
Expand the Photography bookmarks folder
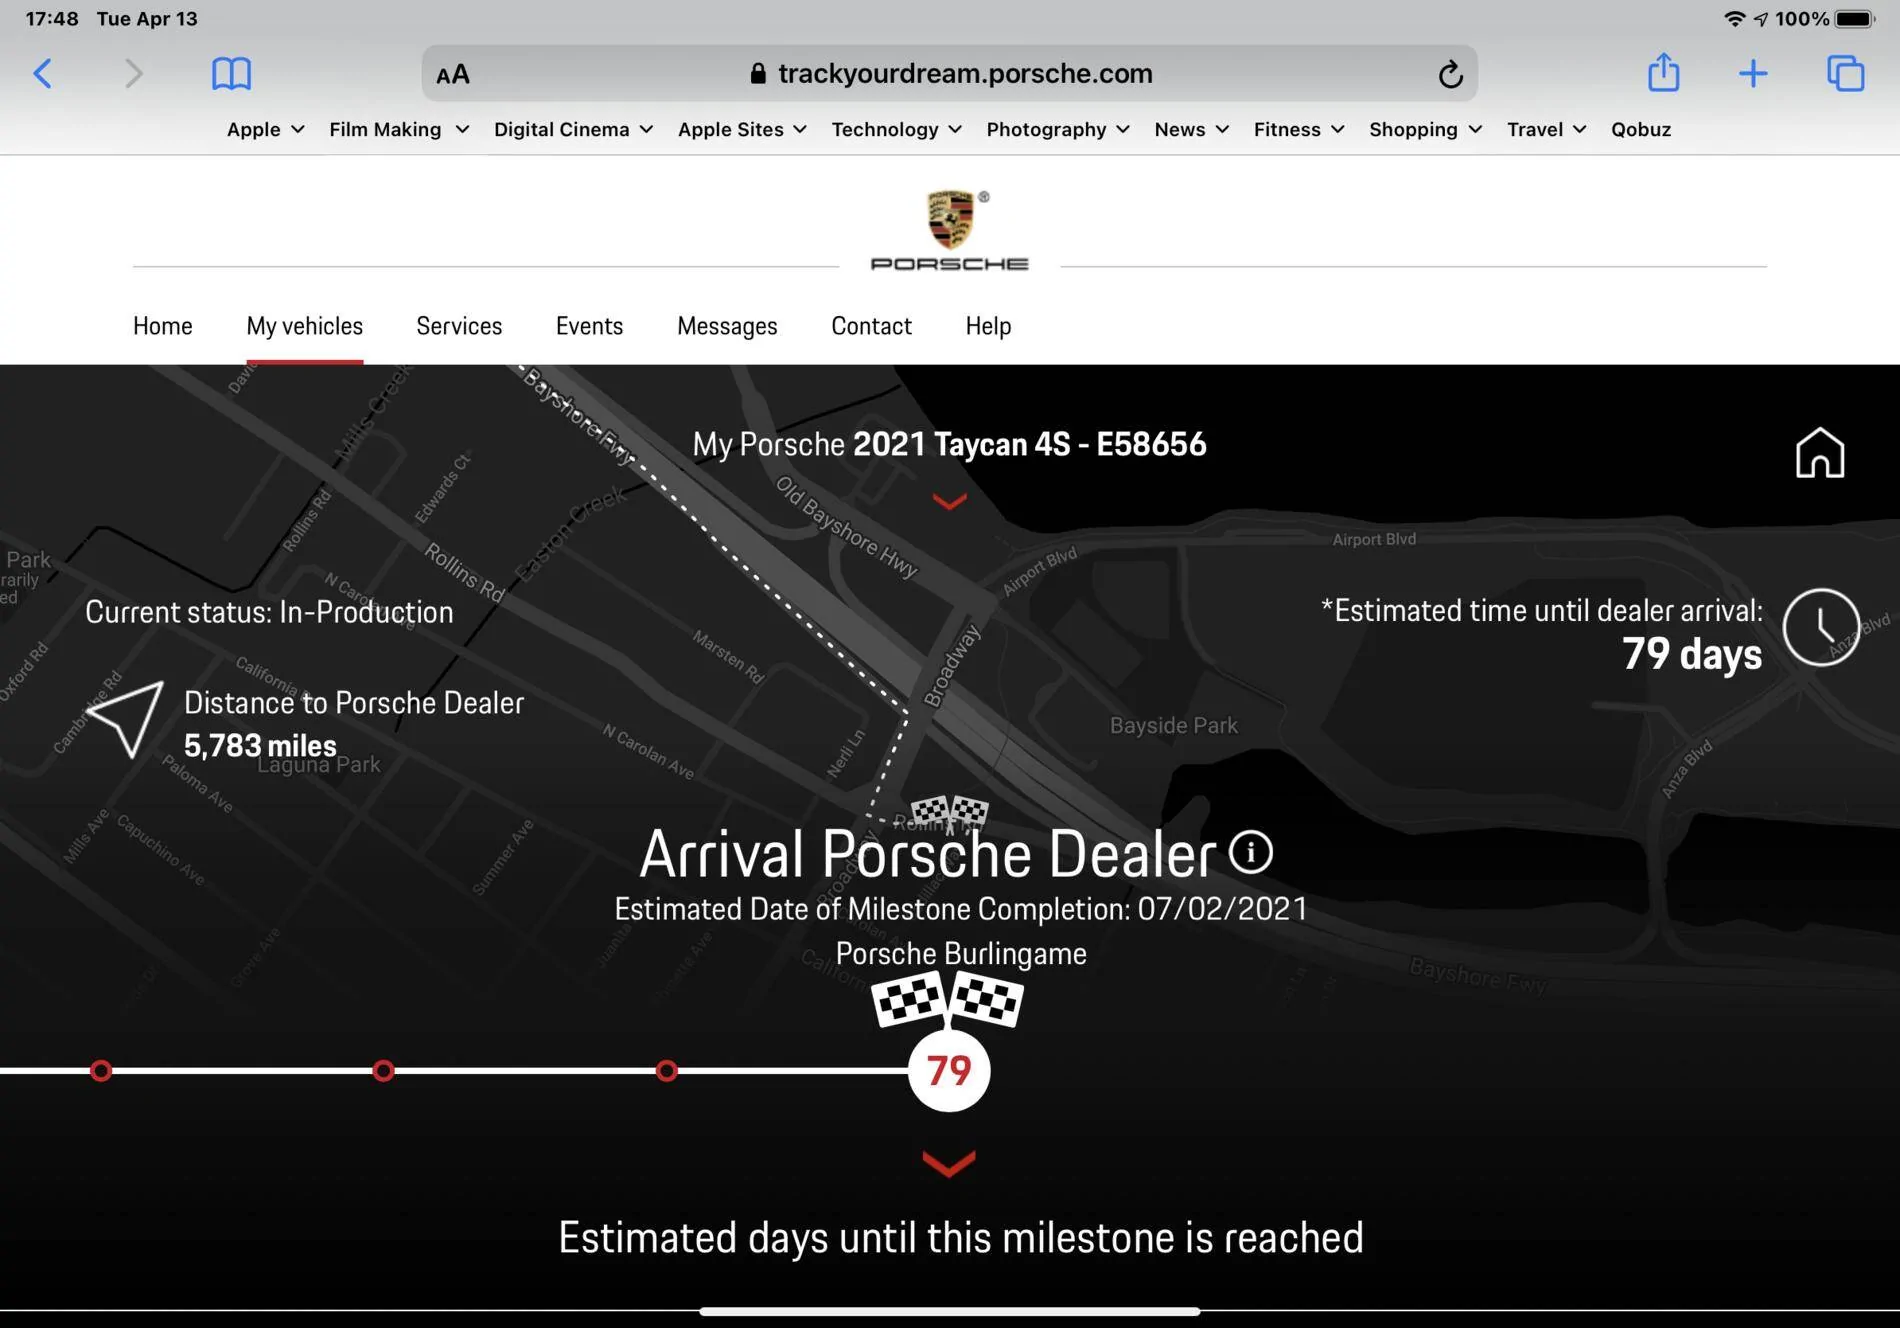coord(1058,129)
